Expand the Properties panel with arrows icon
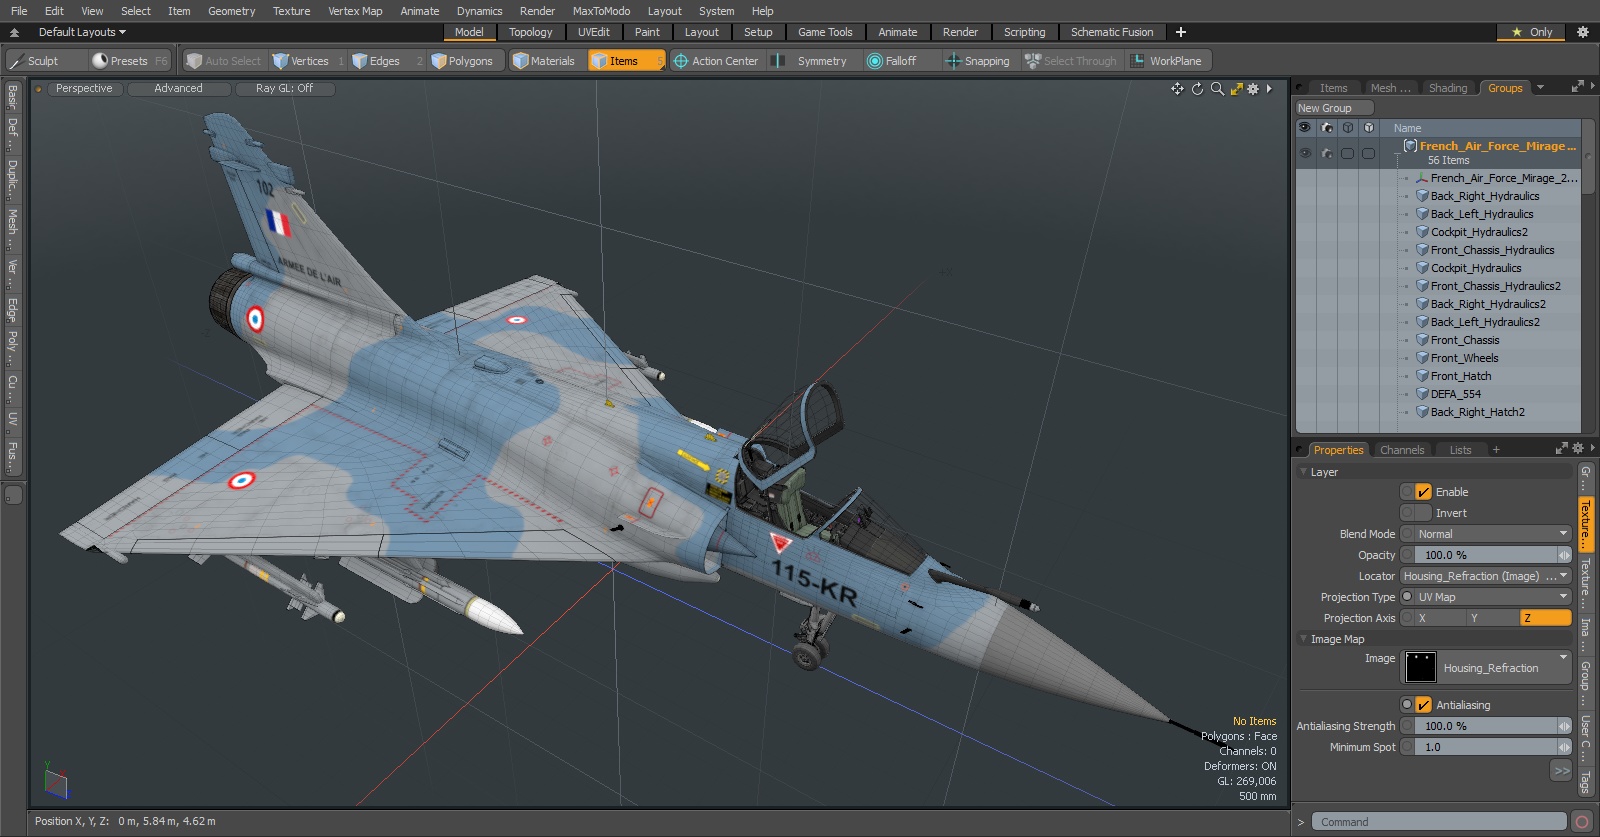The height and width of the screenshot is (837, 1600). point(1562,448)
